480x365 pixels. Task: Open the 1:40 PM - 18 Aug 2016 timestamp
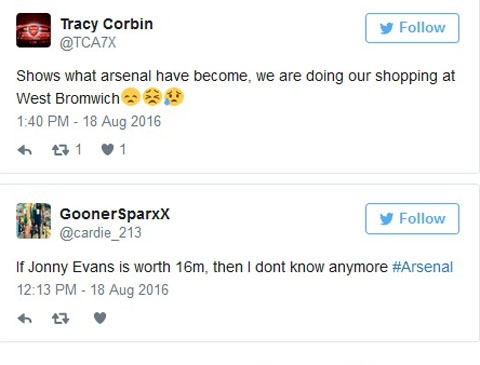coord(89,121)
